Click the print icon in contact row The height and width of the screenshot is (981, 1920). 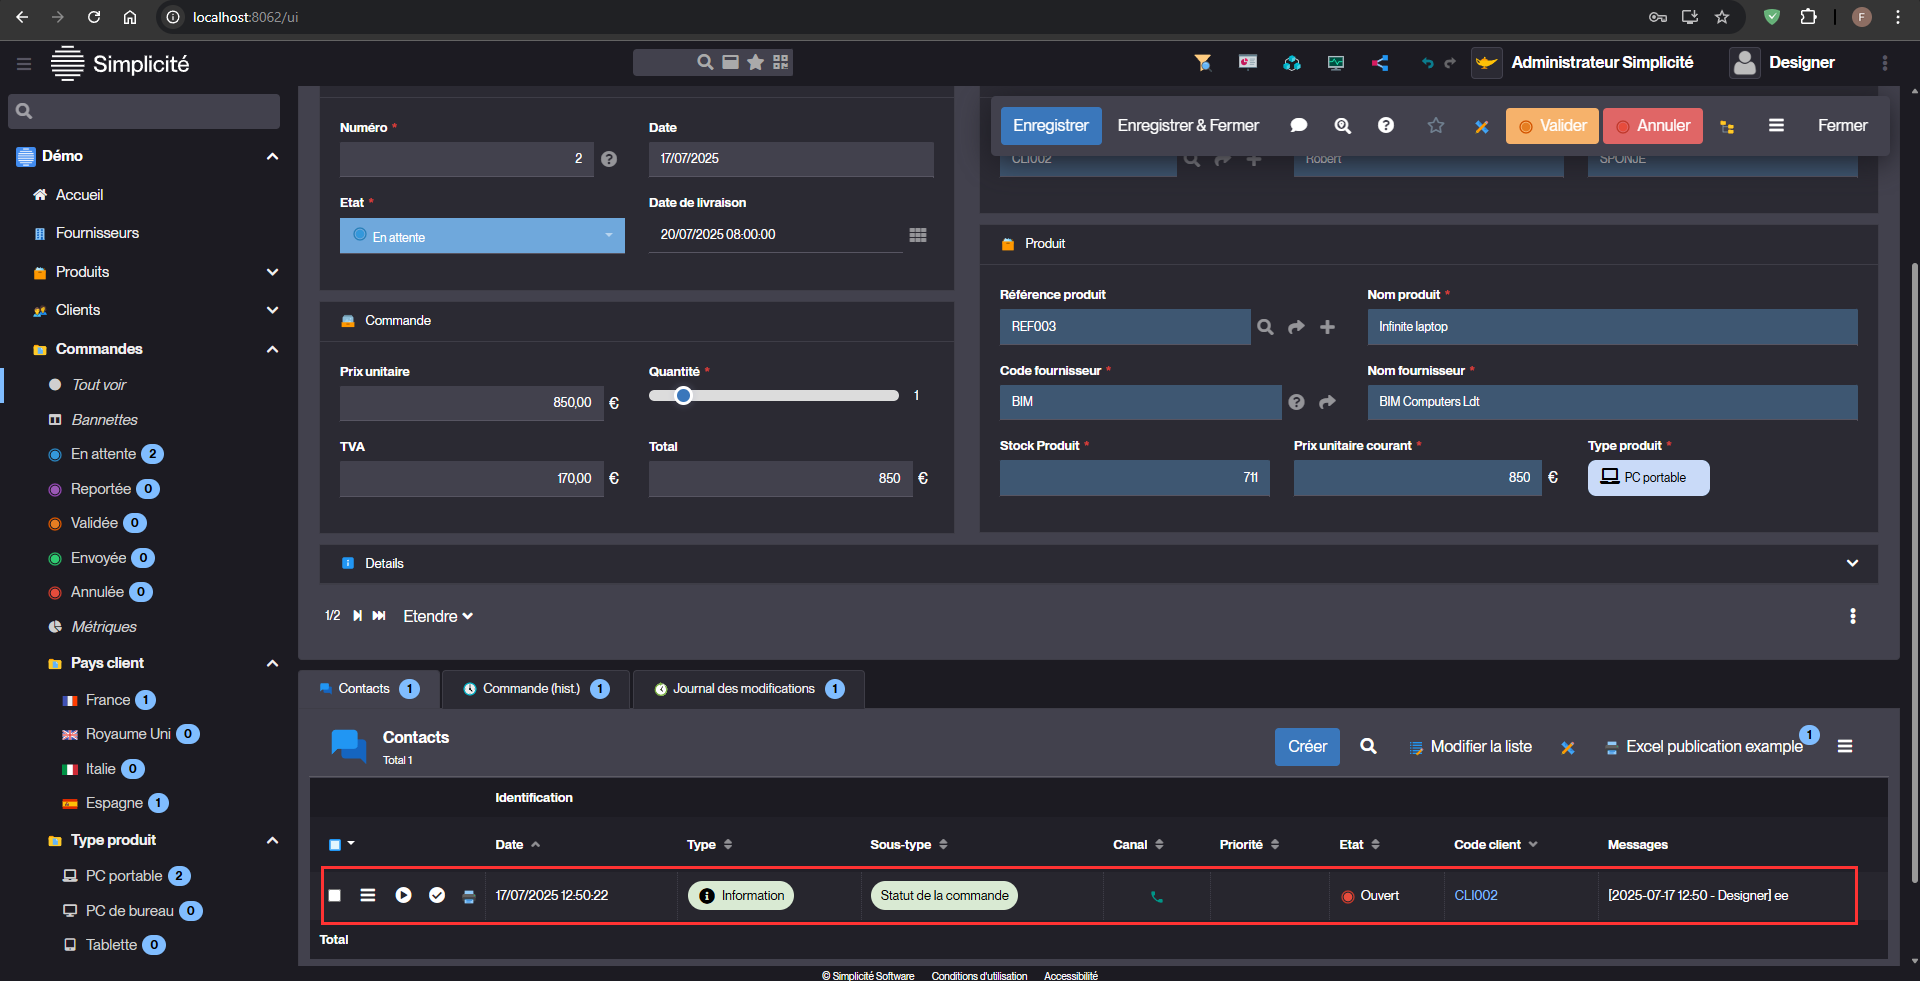(x=468, y=896)
